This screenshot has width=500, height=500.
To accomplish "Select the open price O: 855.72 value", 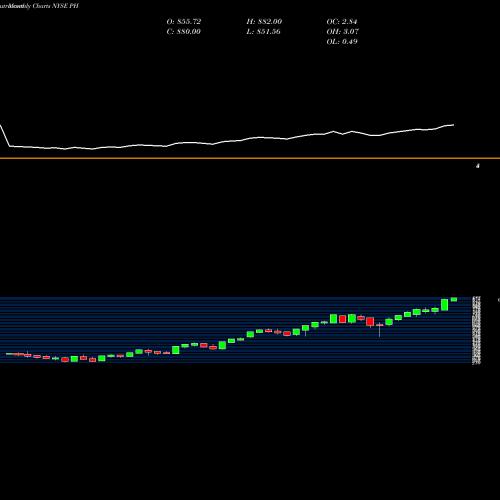I will [x=184, y=22].
